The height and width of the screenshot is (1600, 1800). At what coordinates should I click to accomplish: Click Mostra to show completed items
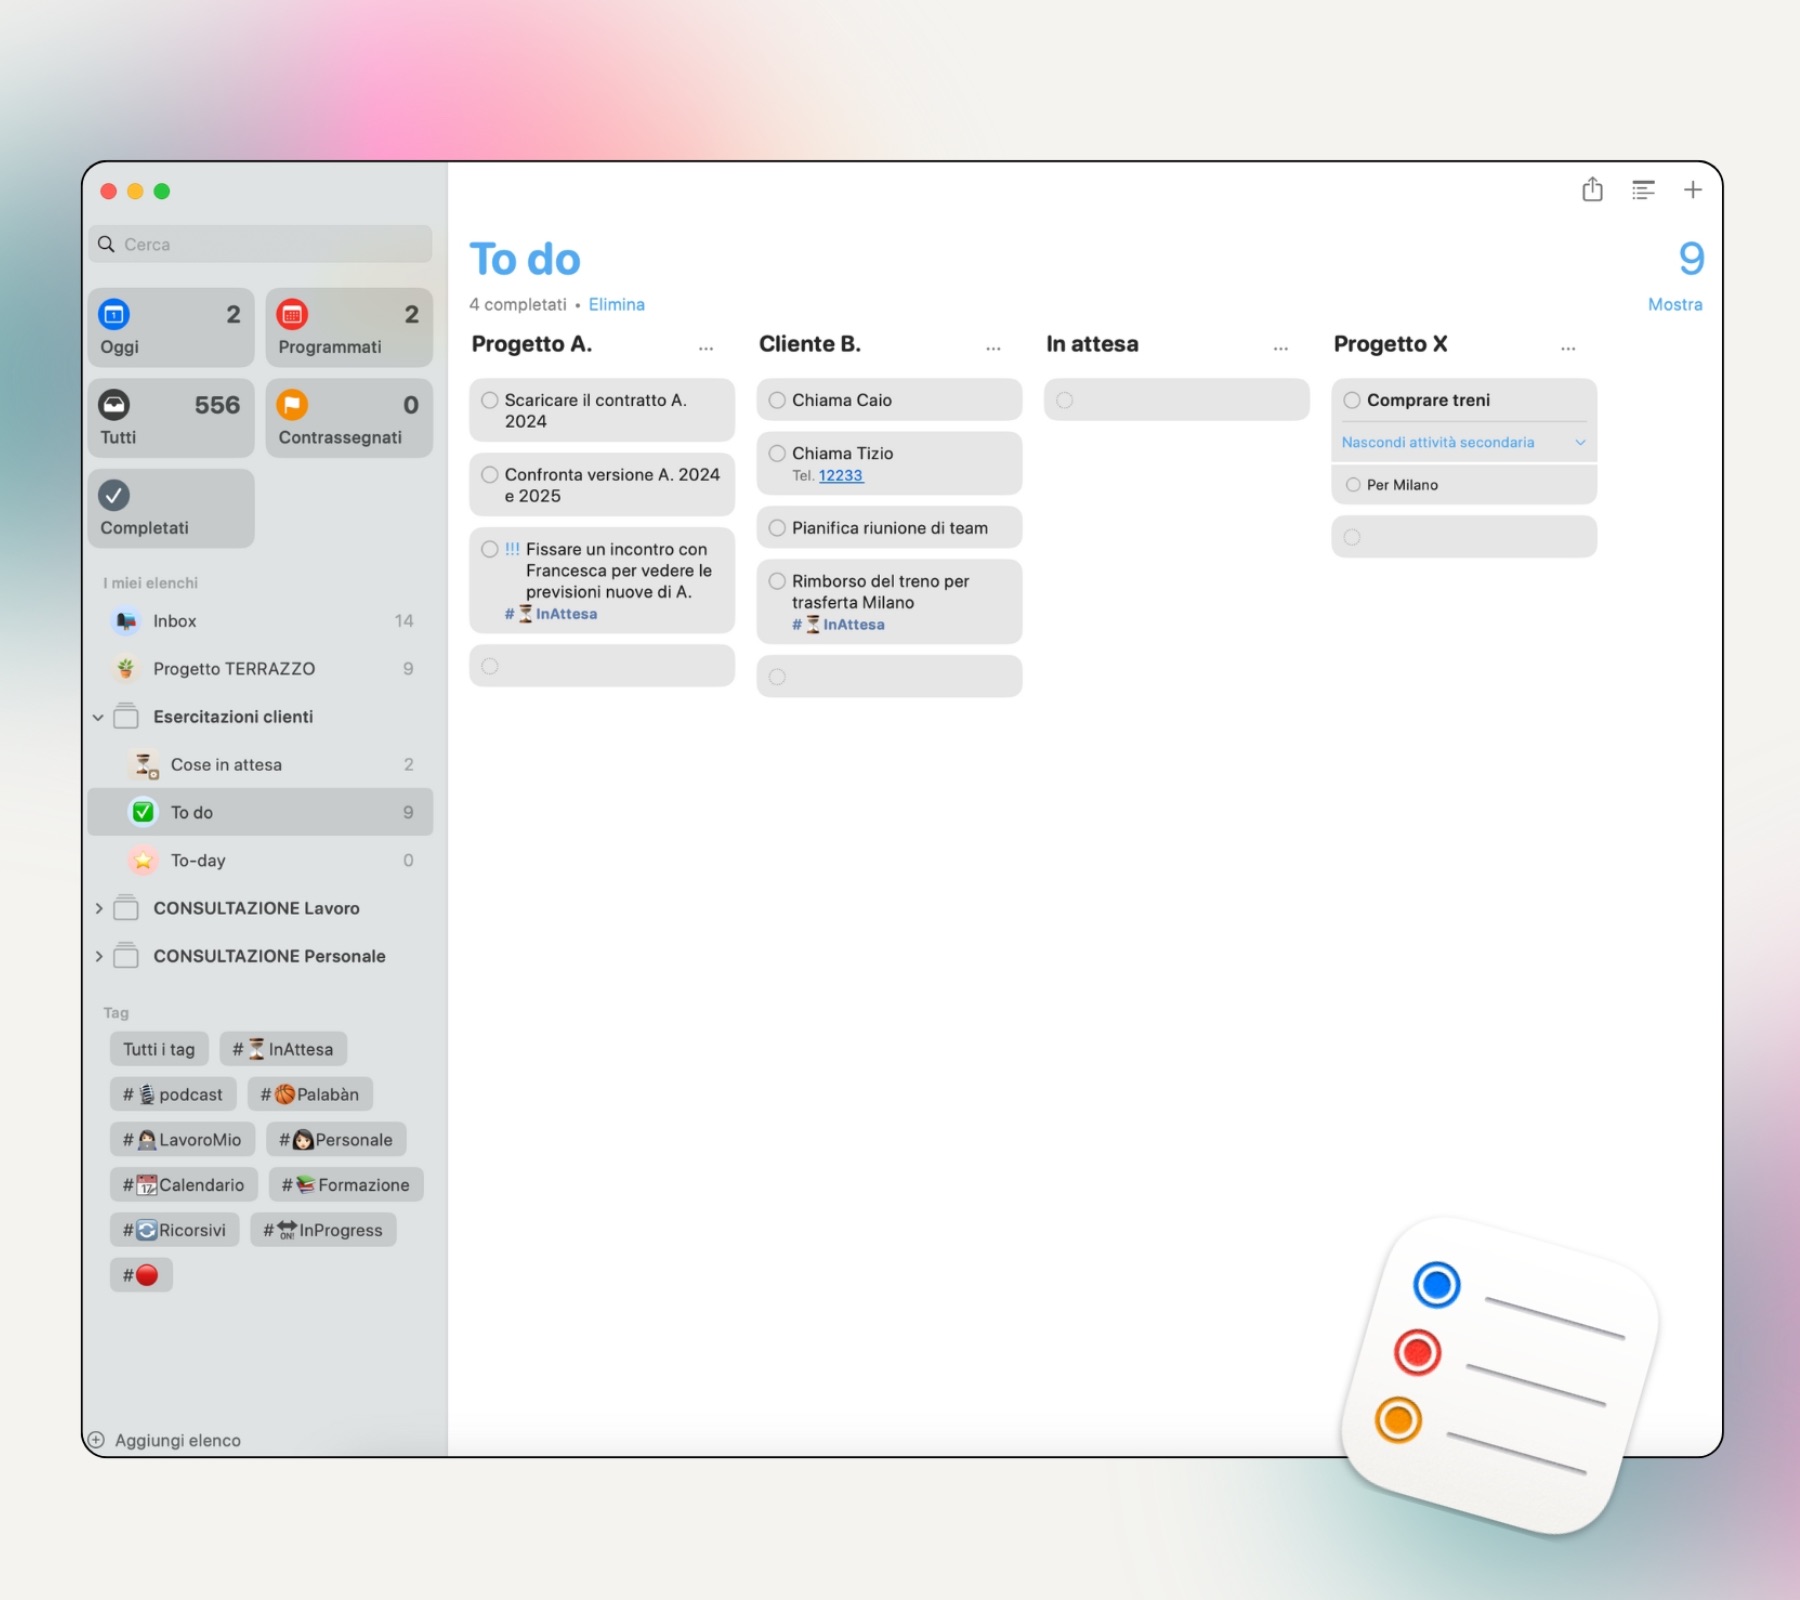(1674, 304)
